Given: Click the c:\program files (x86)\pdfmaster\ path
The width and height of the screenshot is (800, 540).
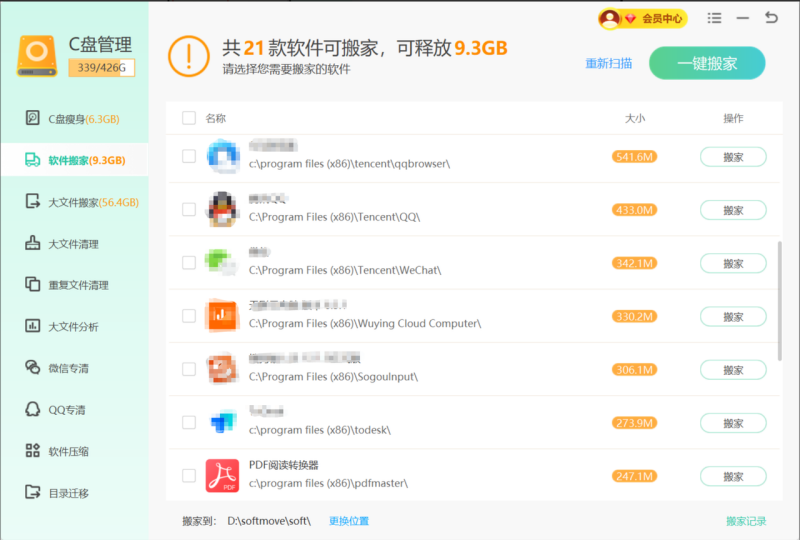Looking at the screenshot, I should point(328,483).
